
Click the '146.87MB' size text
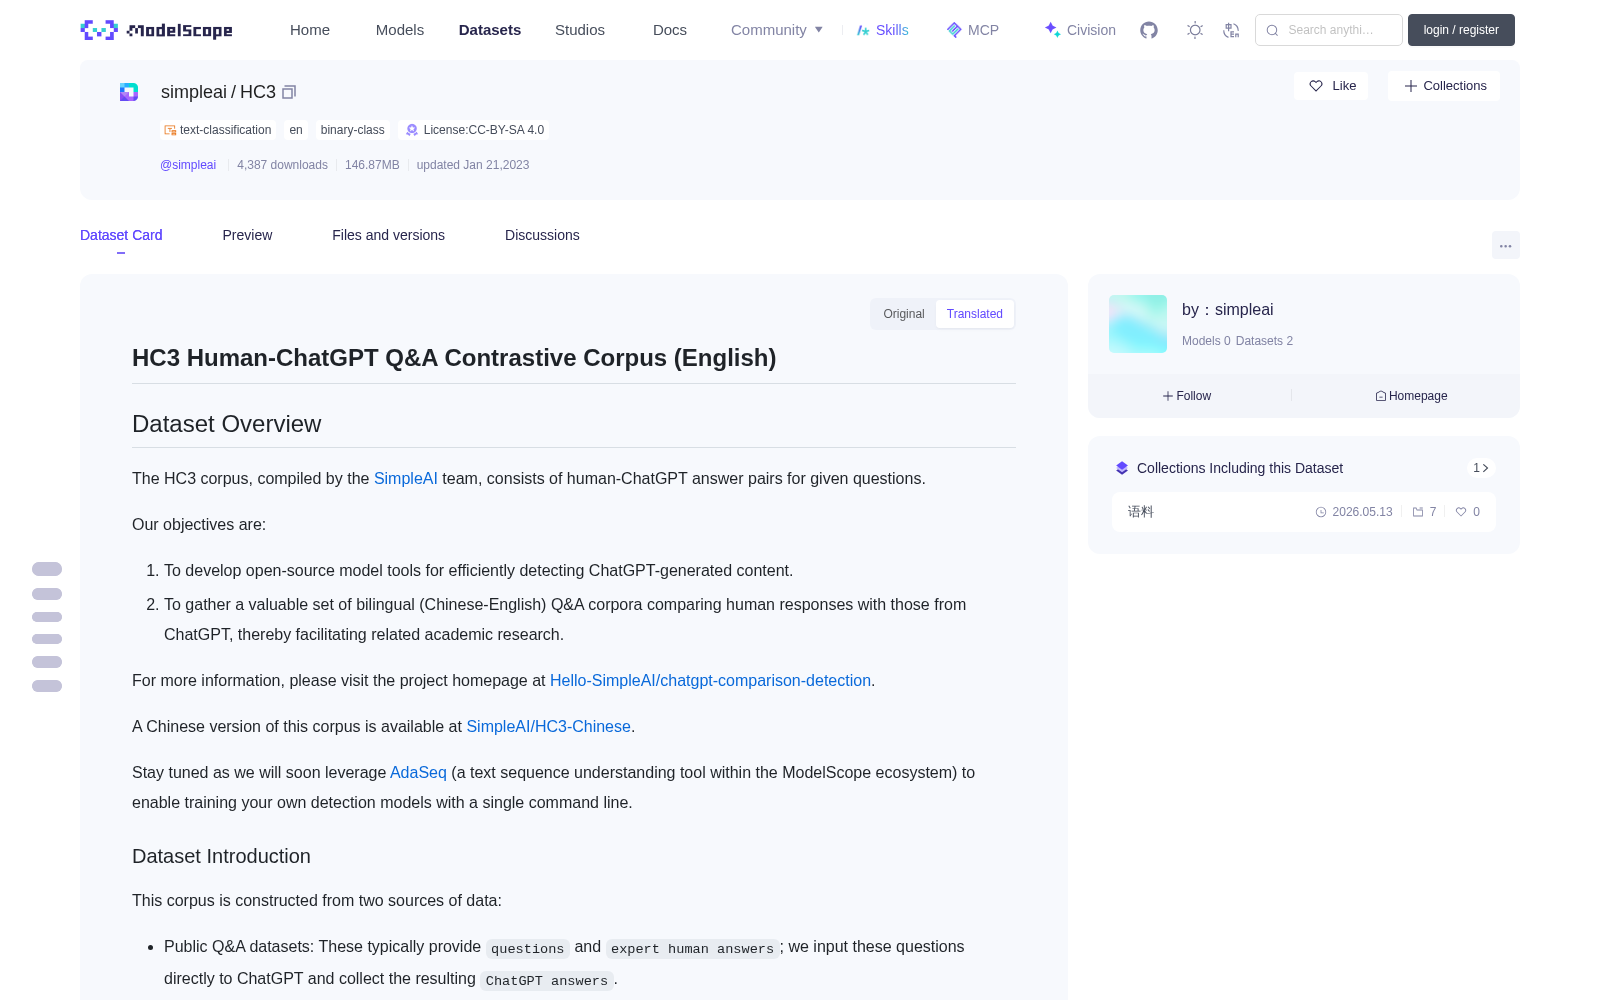click(x=372, y=165)
